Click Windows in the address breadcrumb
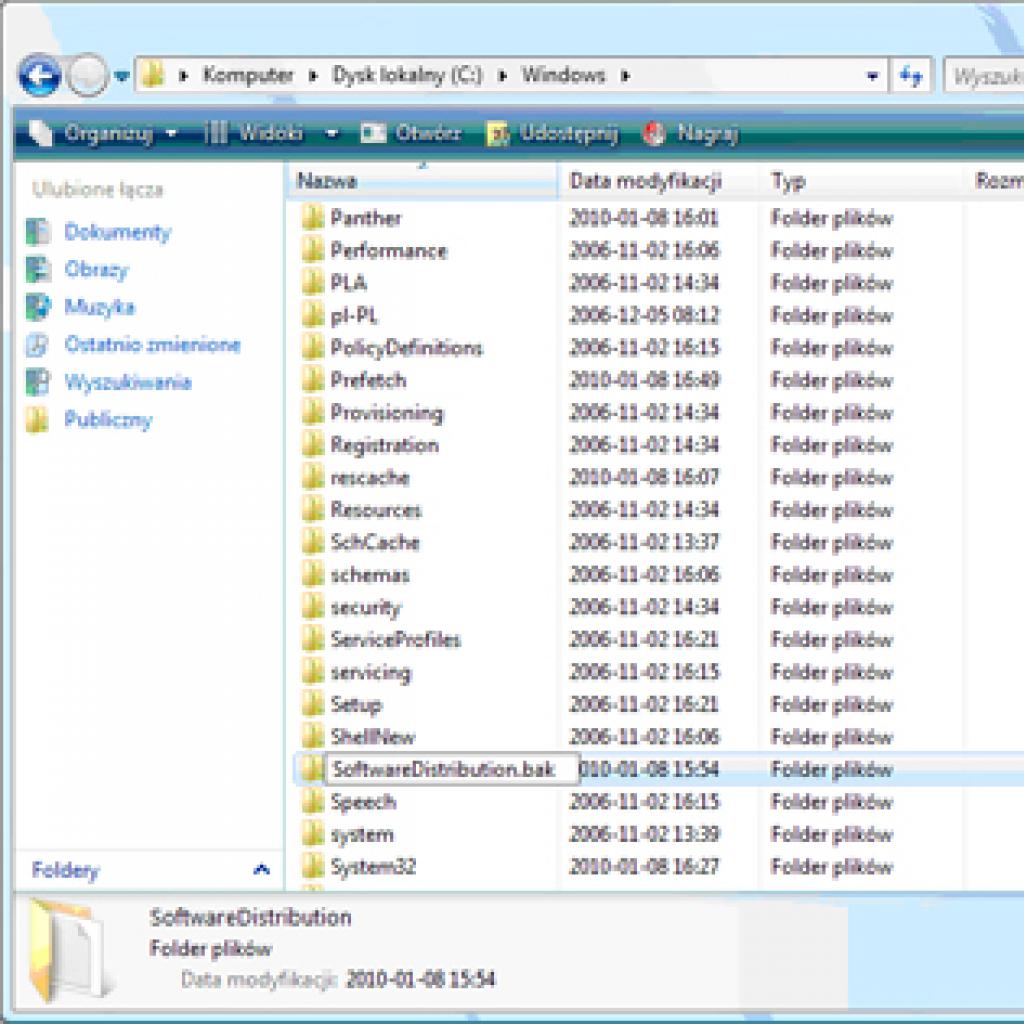Viewport: 1024px width, 1024px height. (x=563, y=75)
